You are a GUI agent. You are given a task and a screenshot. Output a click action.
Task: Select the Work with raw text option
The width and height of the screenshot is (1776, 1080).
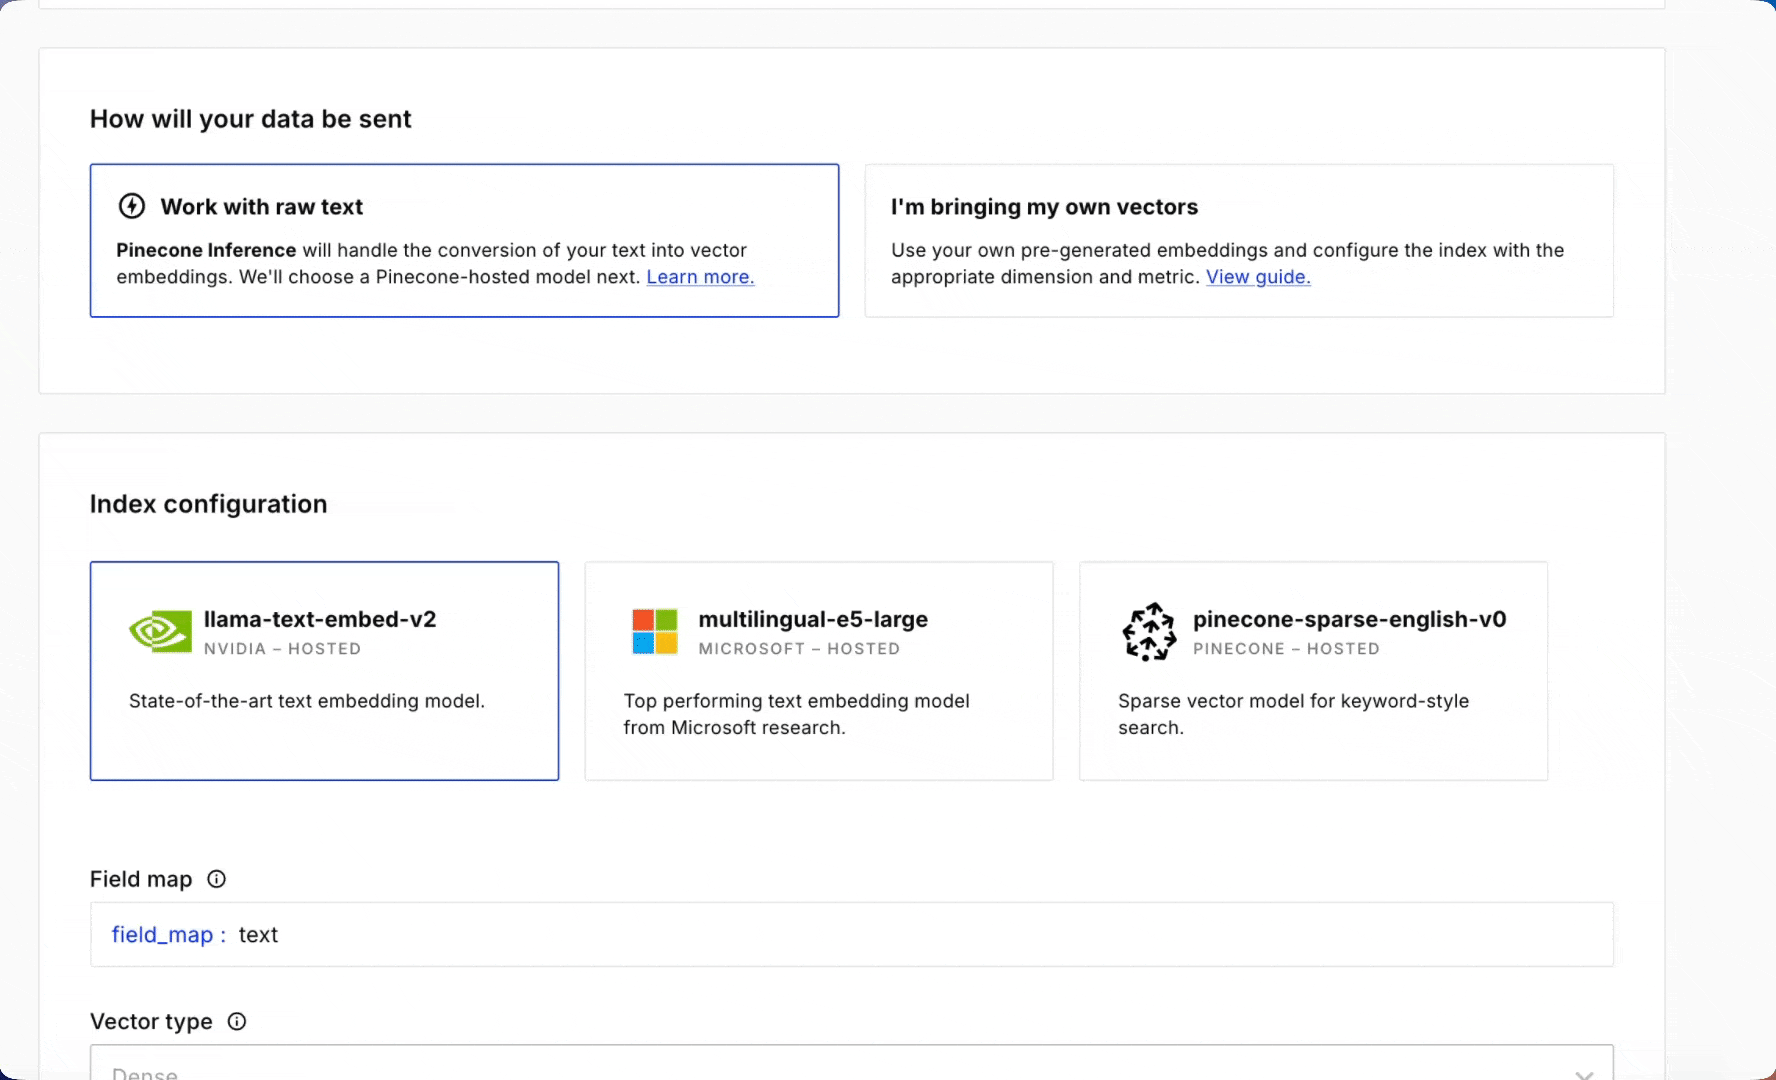point(464,240)
